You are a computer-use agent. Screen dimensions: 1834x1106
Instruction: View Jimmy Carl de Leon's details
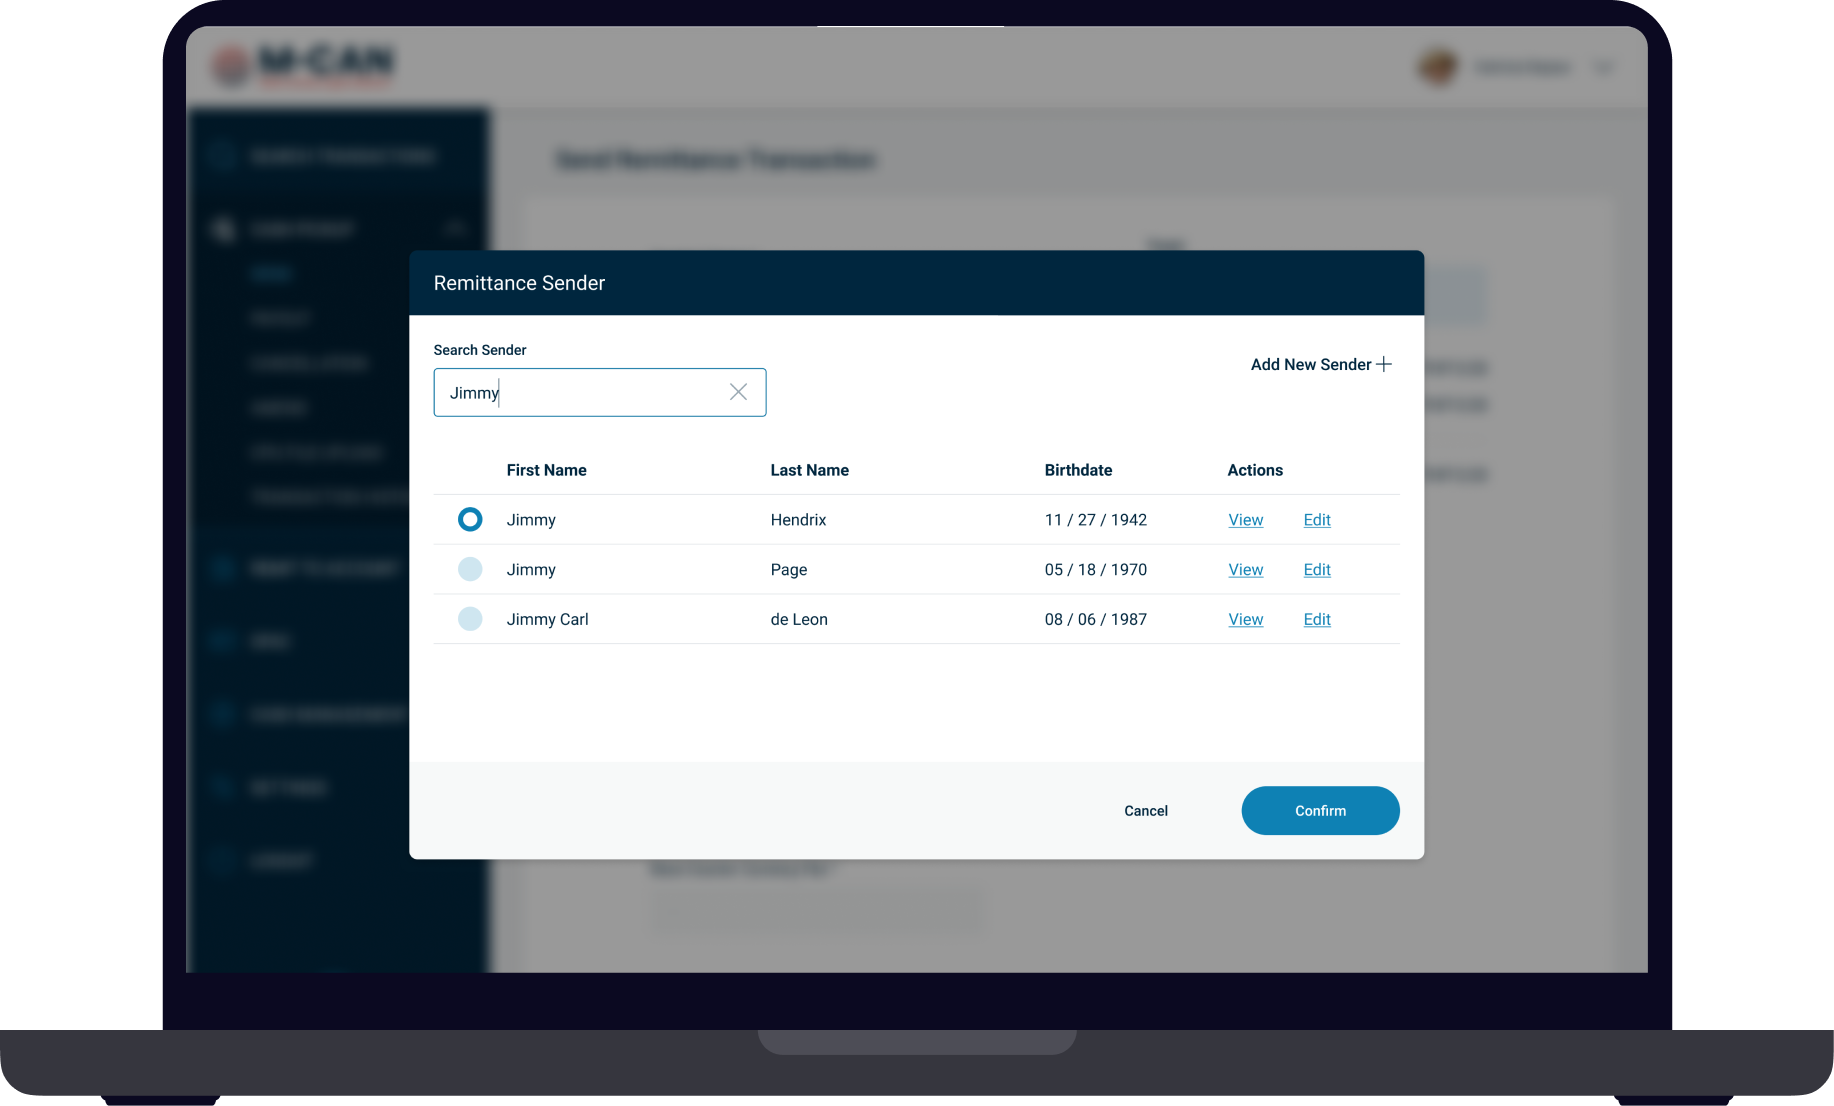(1245, 620)
